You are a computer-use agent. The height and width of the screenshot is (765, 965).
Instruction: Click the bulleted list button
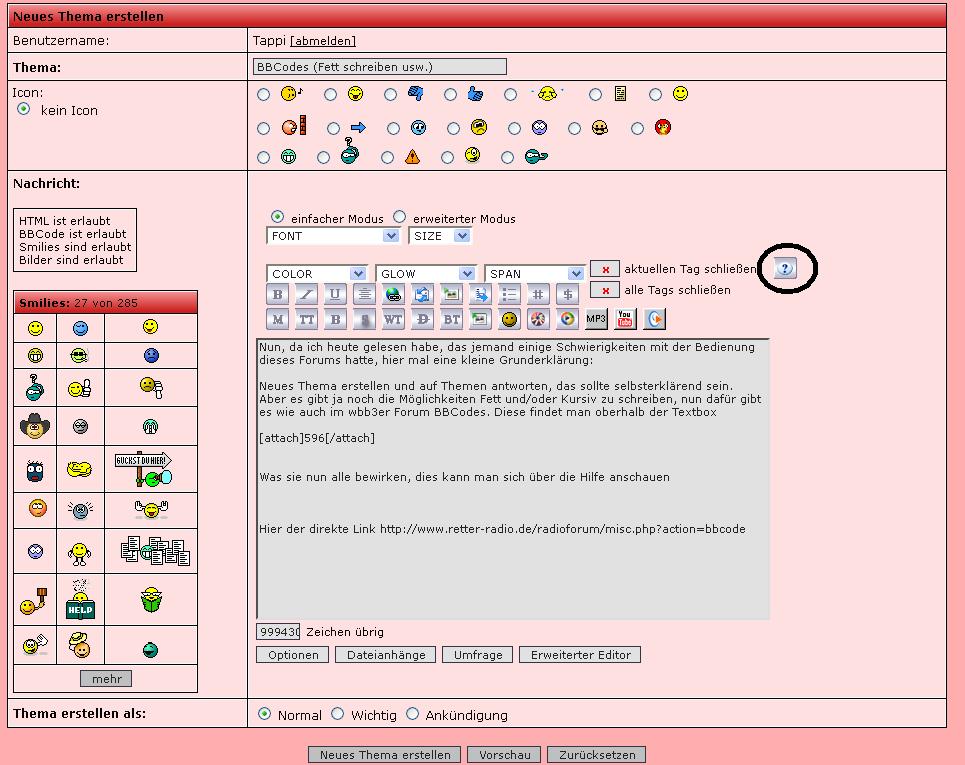click(x=509, y=294)
